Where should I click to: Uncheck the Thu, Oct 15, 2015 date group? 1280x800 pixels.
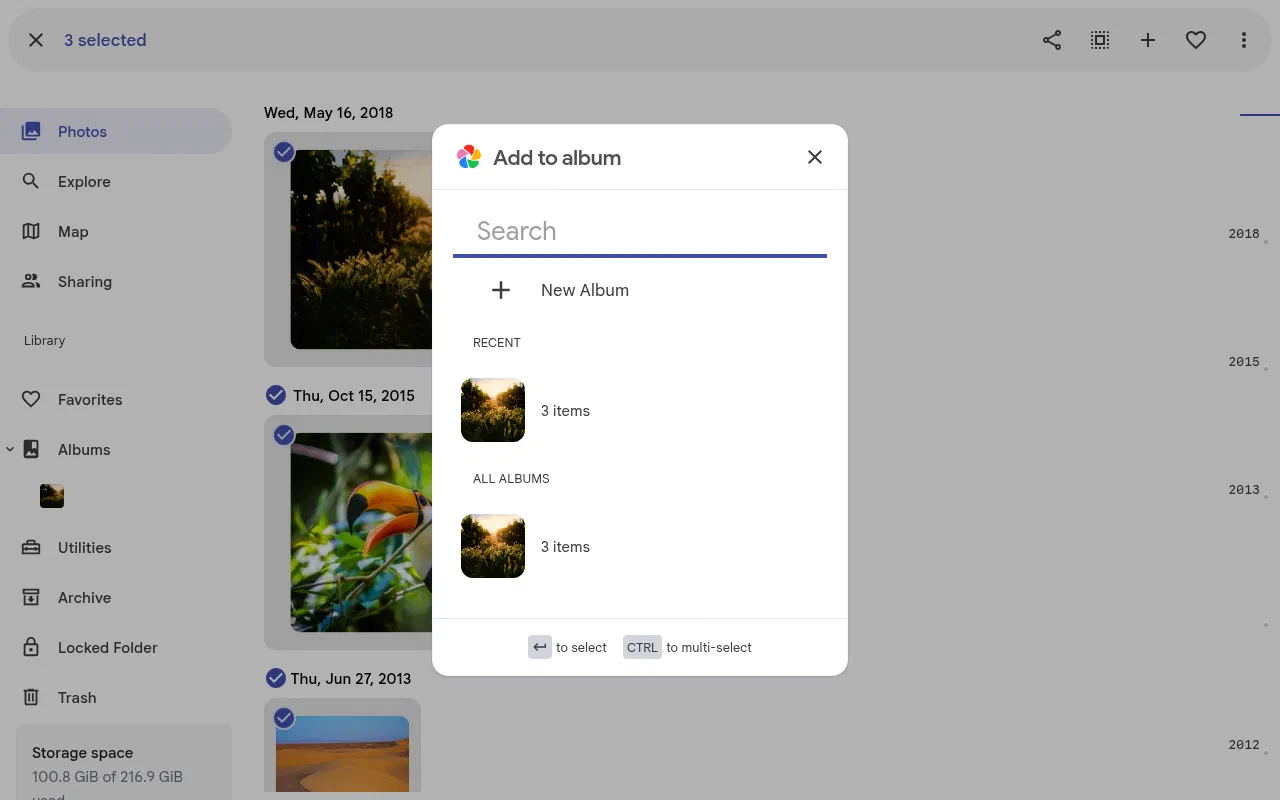276,395
